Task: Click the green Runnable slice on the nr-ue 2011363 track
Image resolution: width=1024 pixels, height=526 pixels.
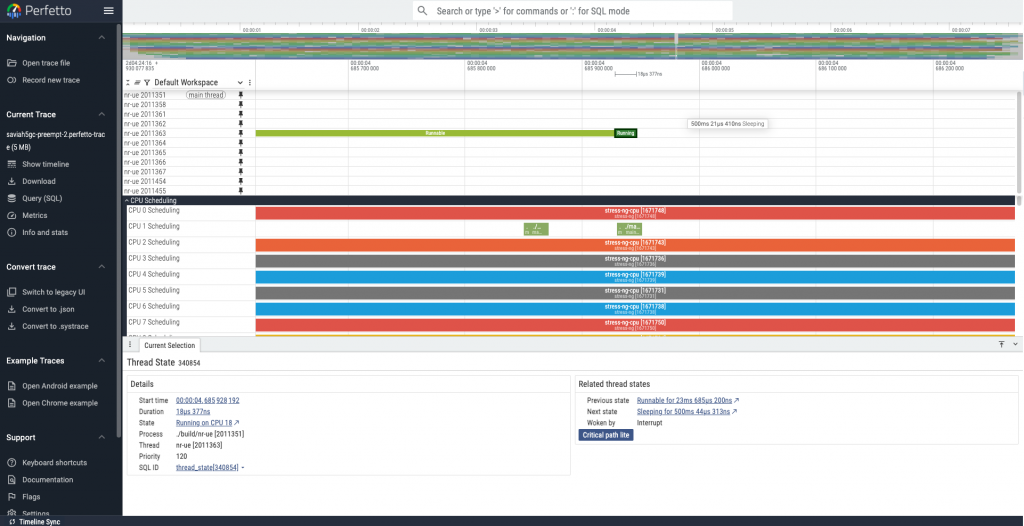Action: pos(435,133)
